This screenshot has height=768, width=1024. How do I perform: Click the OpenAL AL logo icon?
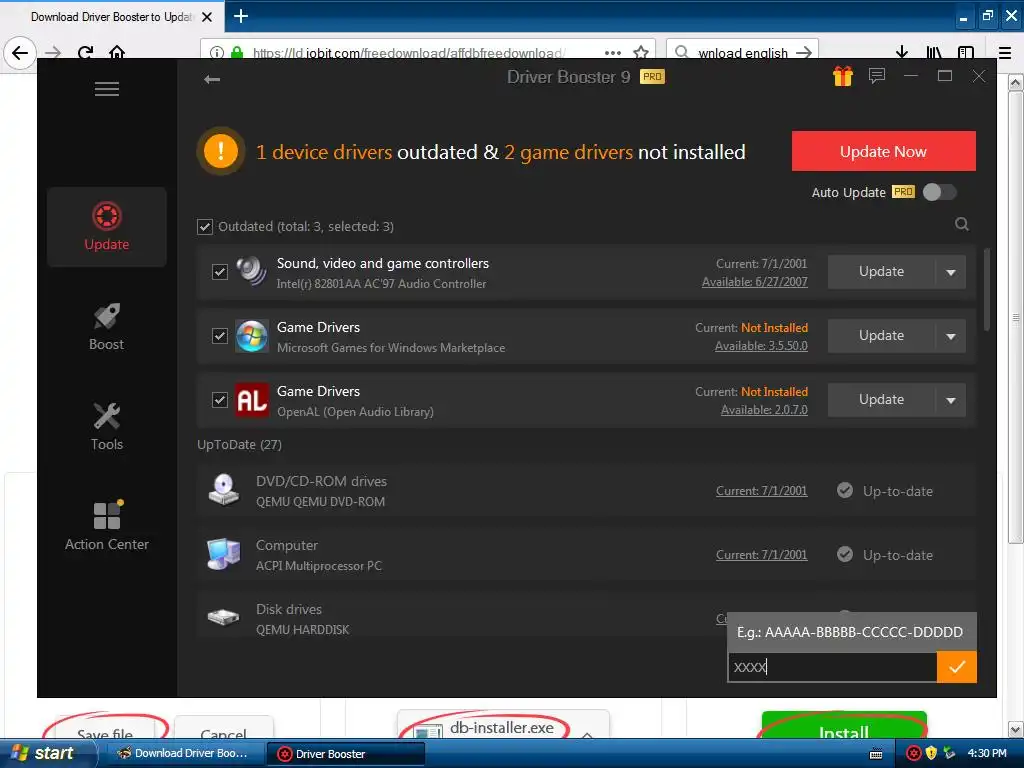coord(251,400)
